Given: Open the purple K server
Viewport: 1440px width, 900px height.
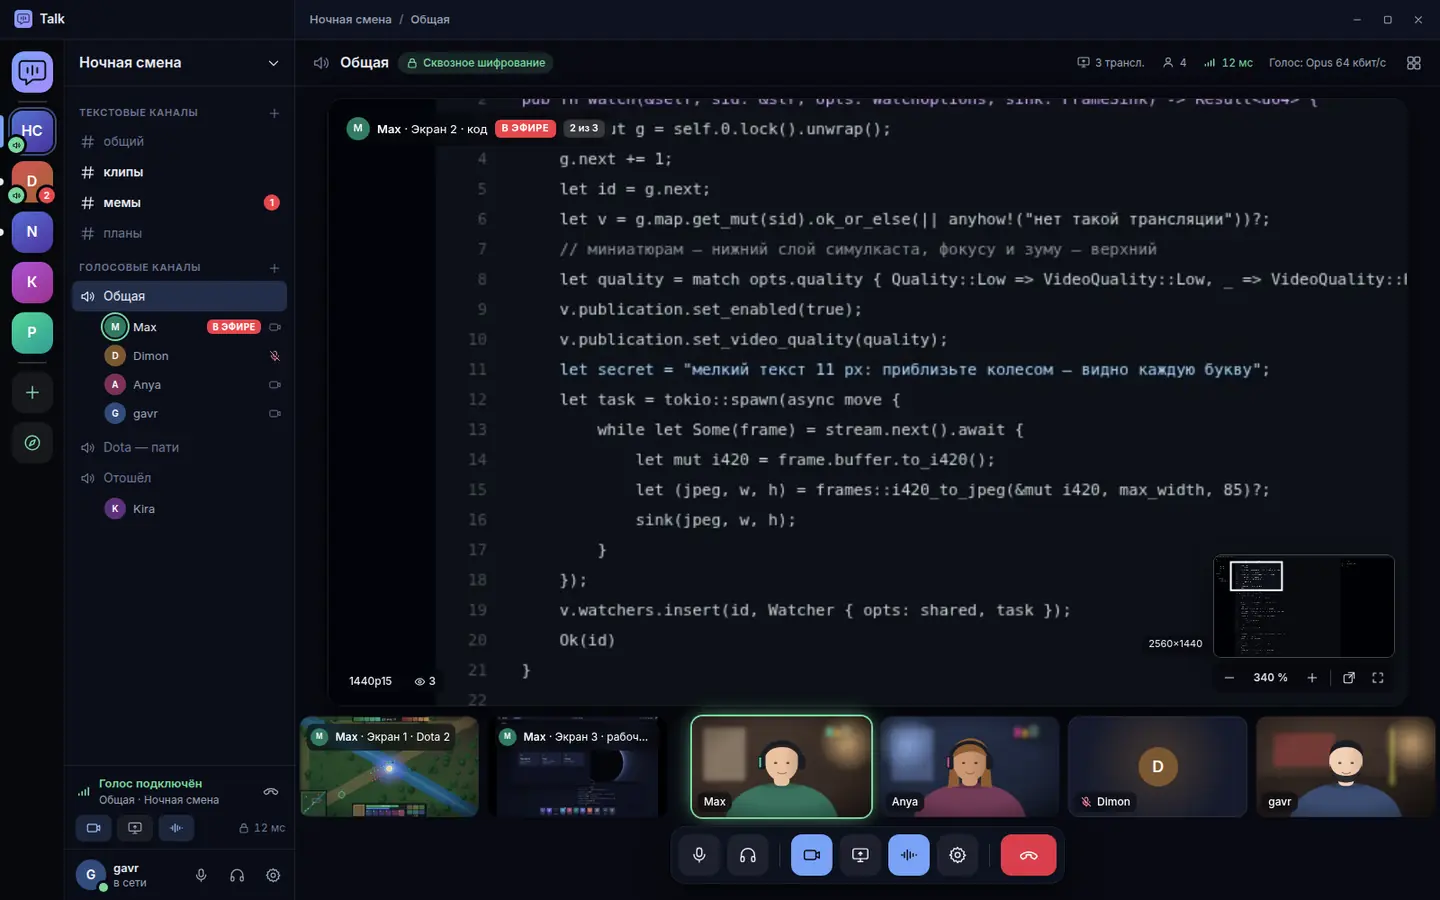Looking at the screenshot, I should point(32,282).
